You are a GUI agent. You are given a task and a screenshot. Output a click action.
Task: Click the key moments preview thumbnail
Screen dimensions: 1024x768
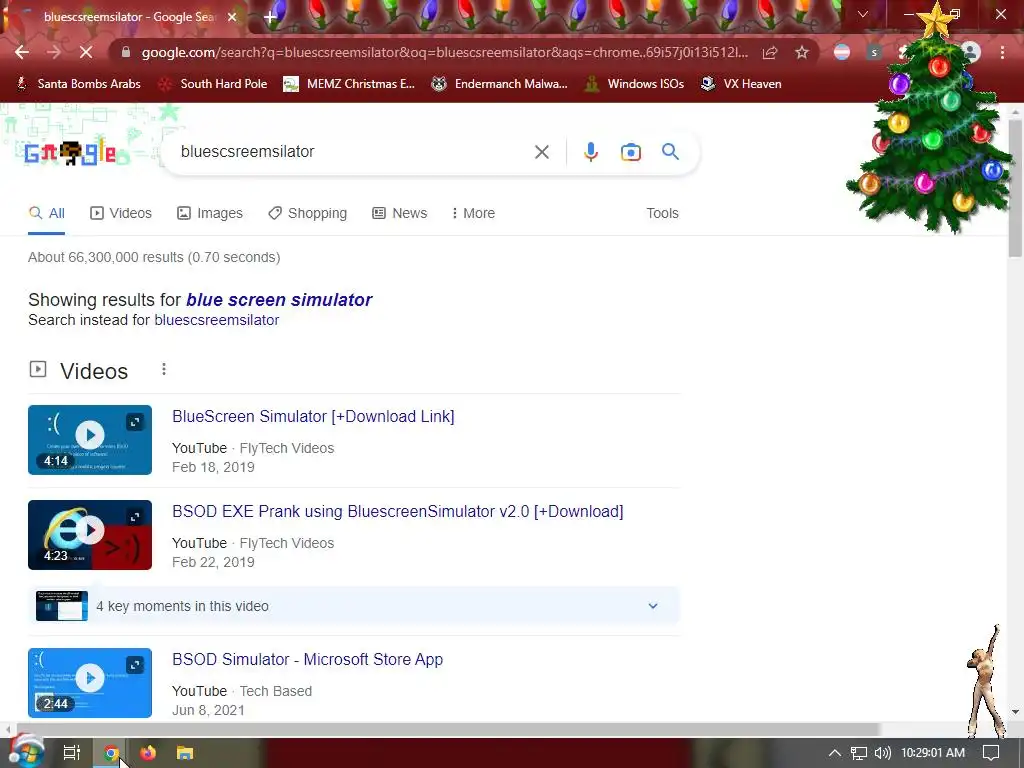click(x=62, y=606)
